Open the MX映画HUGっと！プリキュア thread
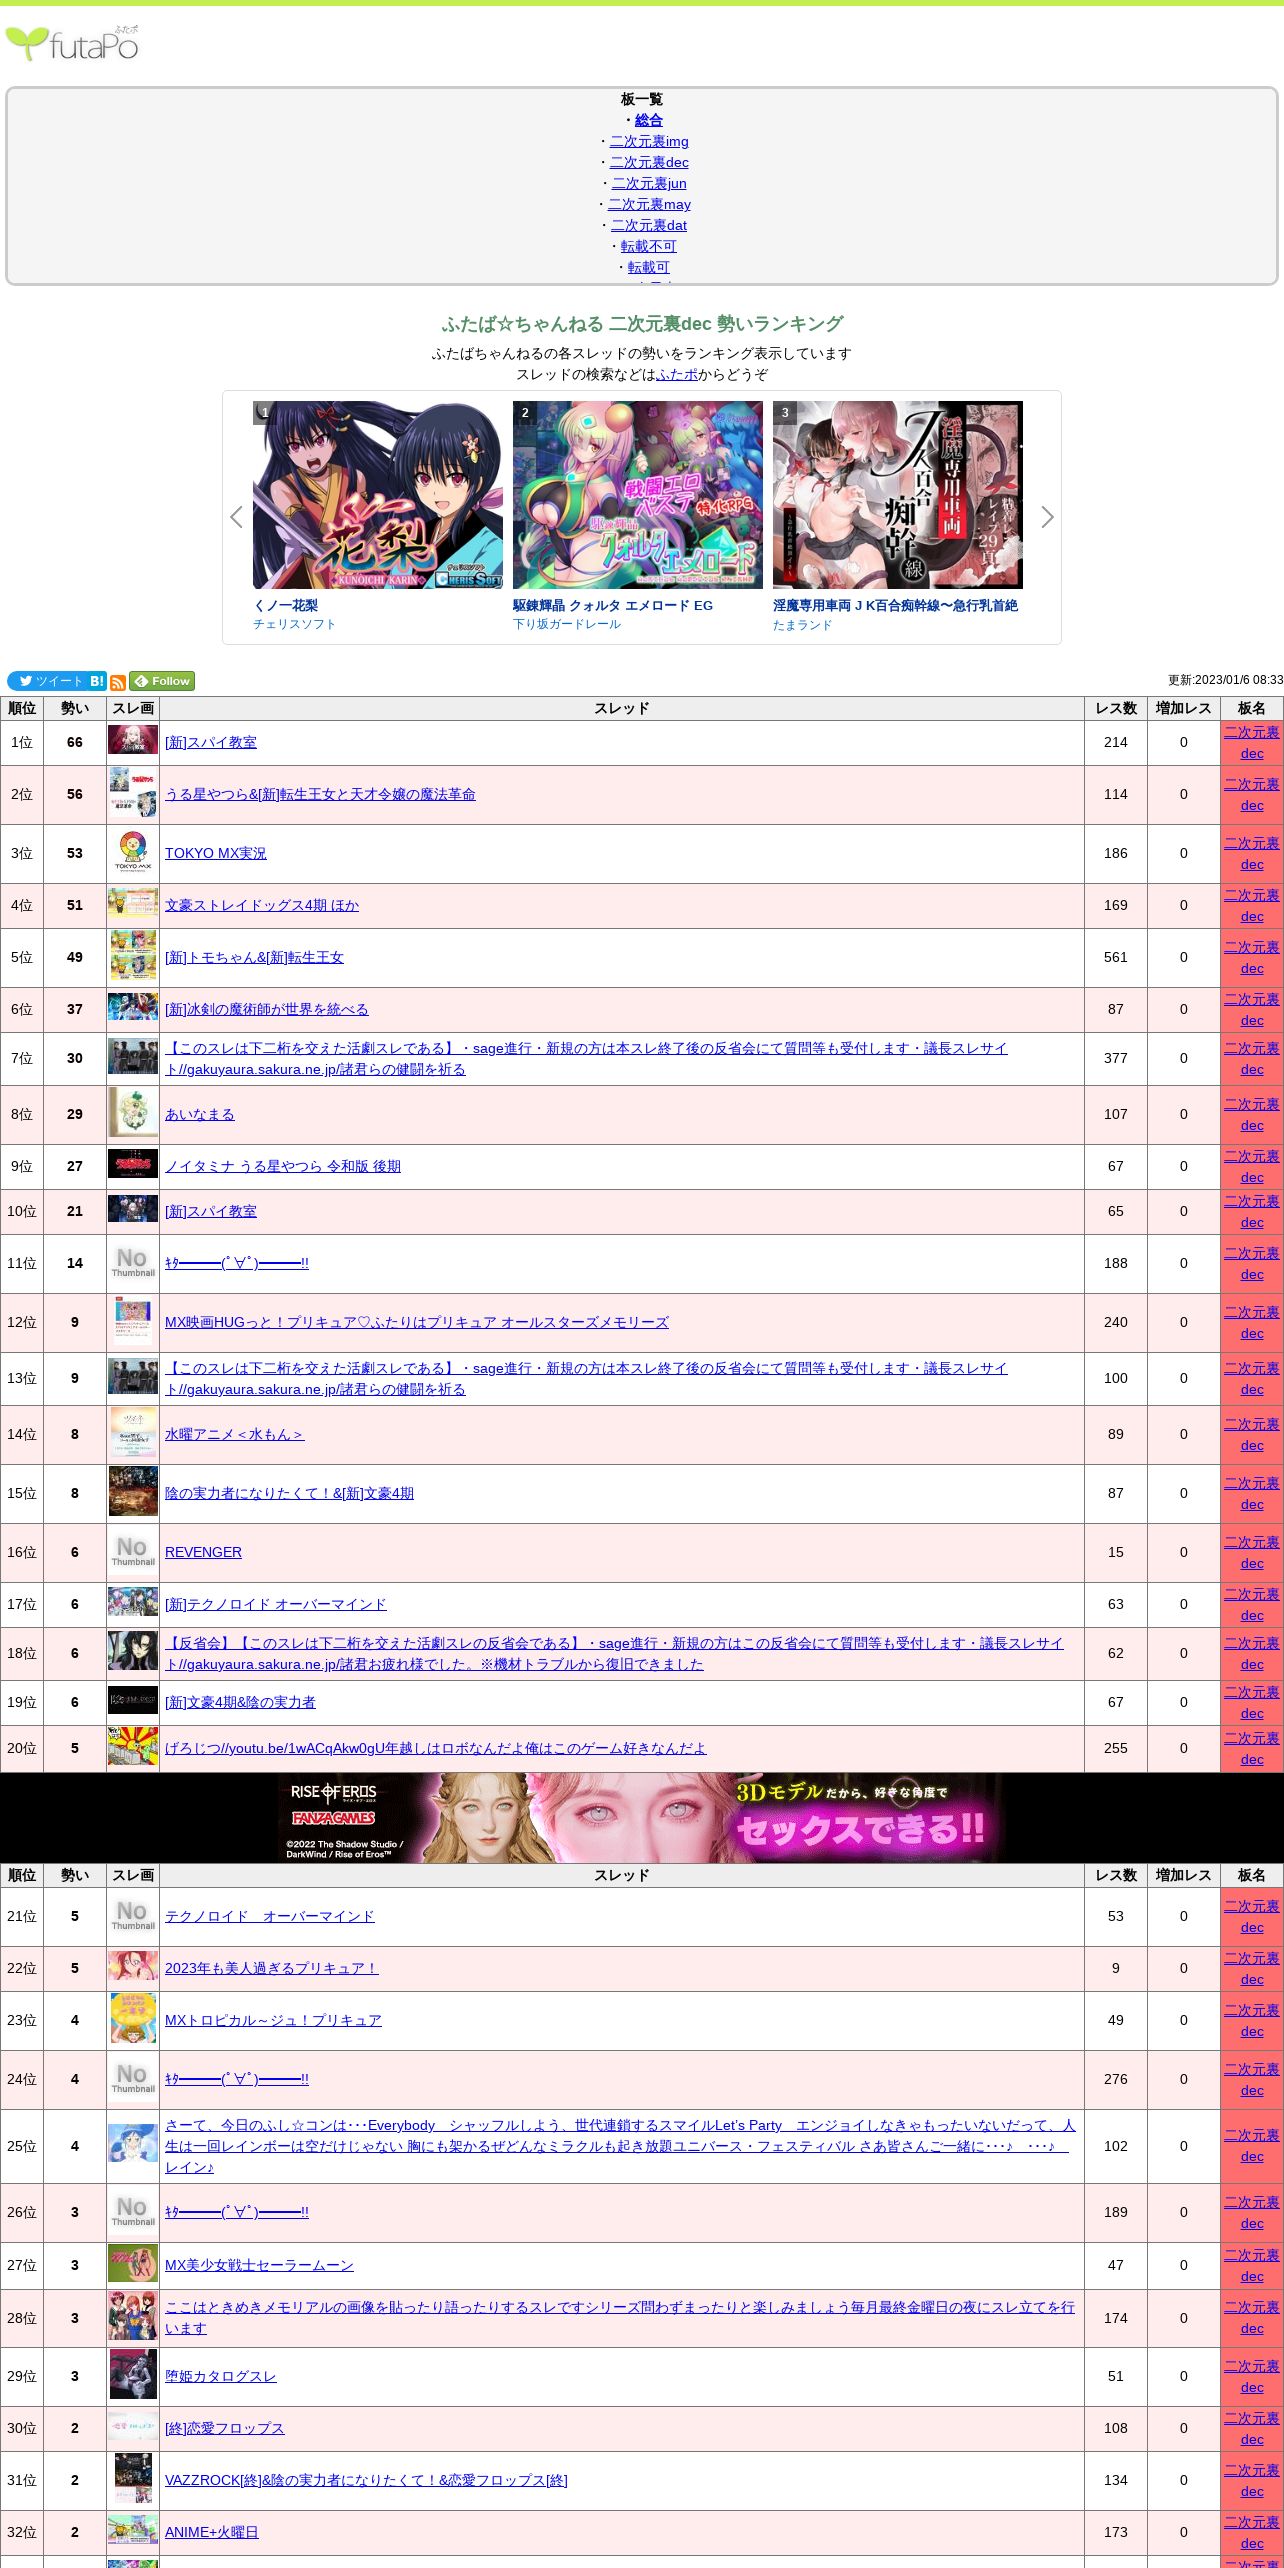This screenshot has width=1284, height=2568. (x=417, y=1322)
